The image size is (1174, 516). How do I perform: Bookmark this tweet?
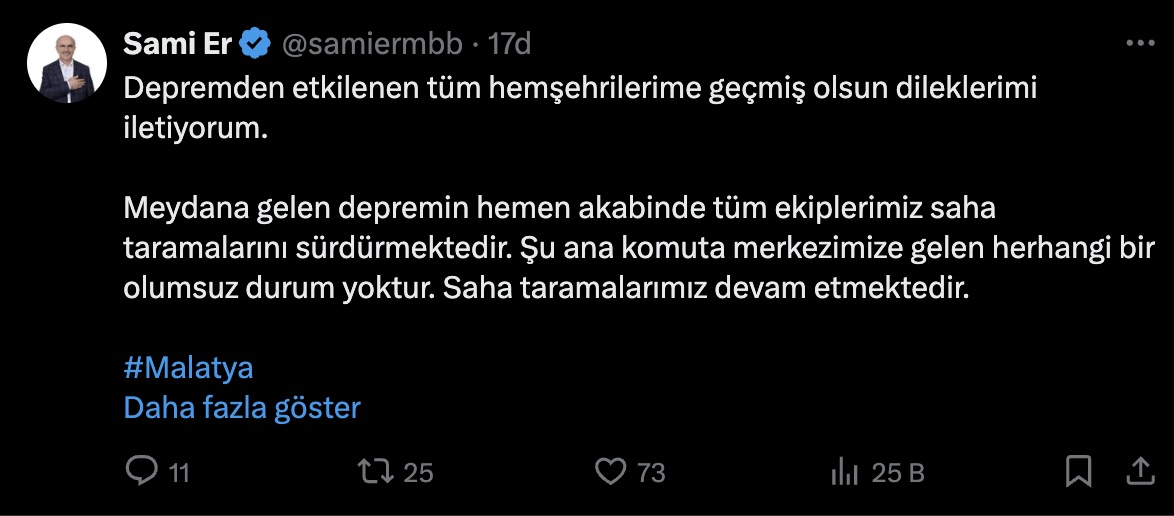1078,471
